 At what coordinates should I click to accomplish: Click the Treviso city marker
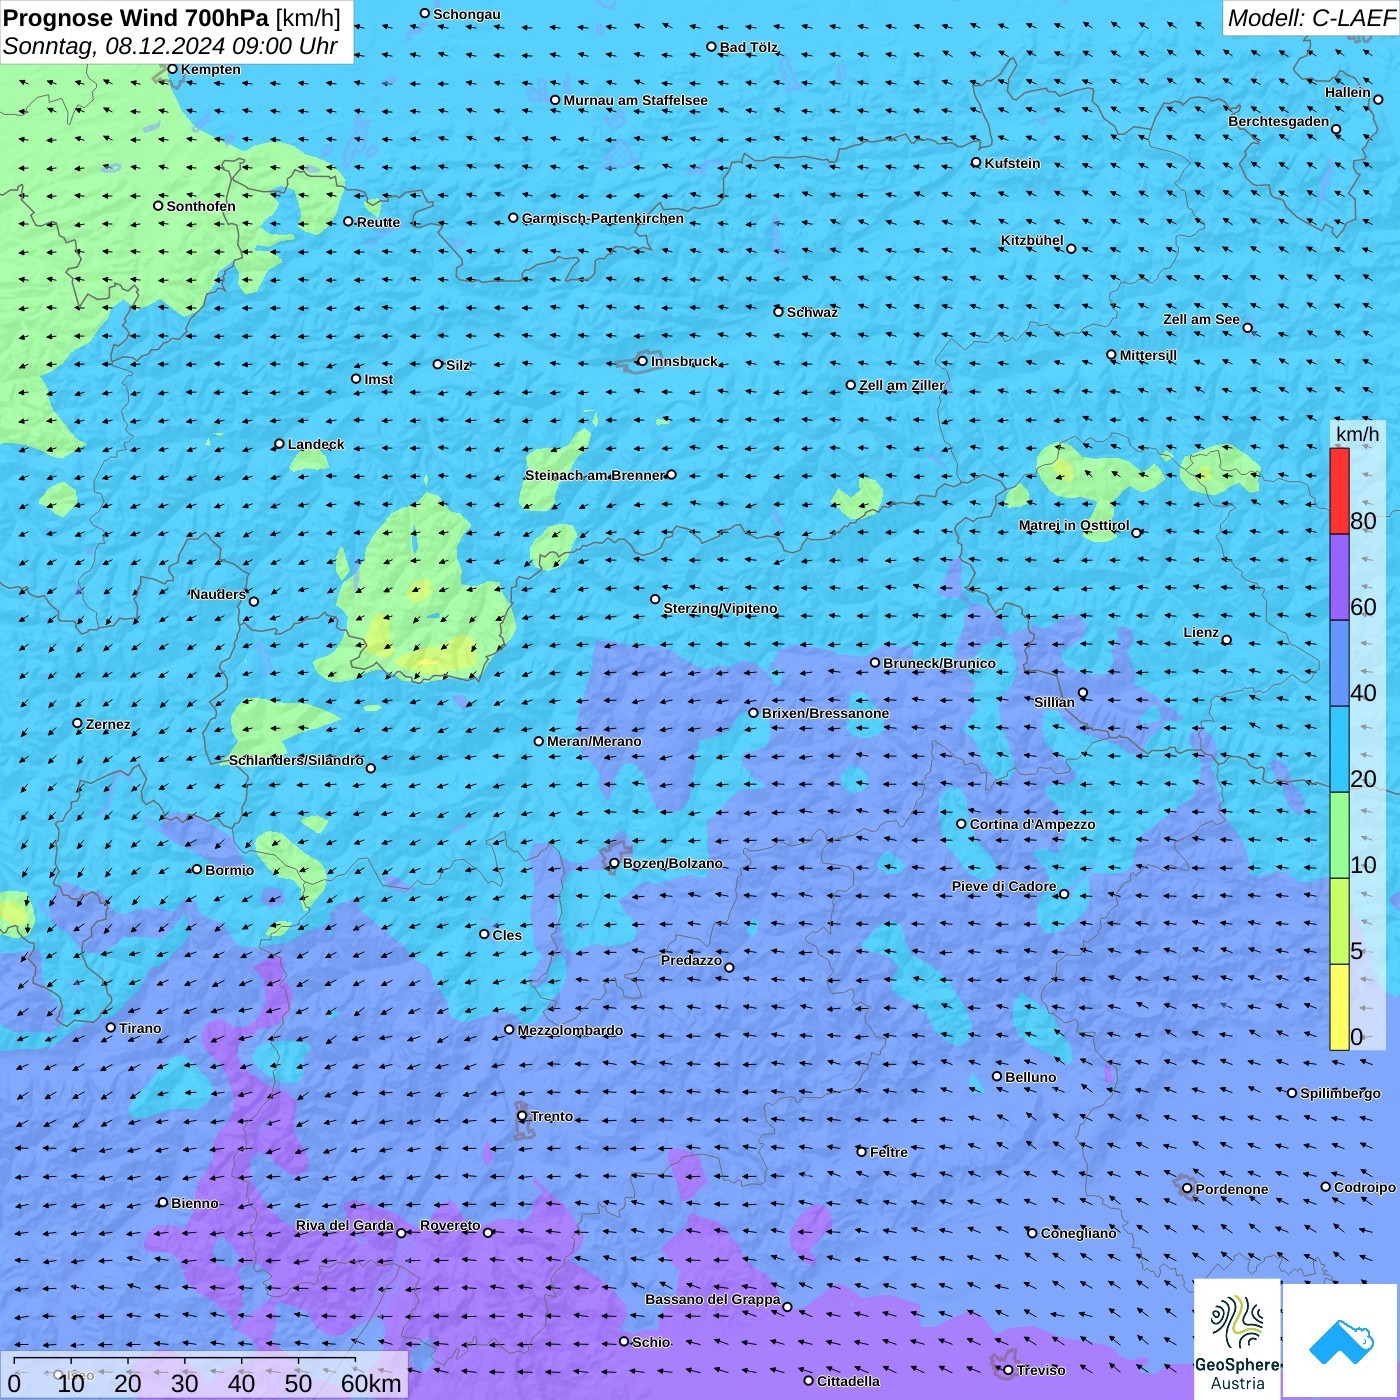(x=1008, y=1370)
